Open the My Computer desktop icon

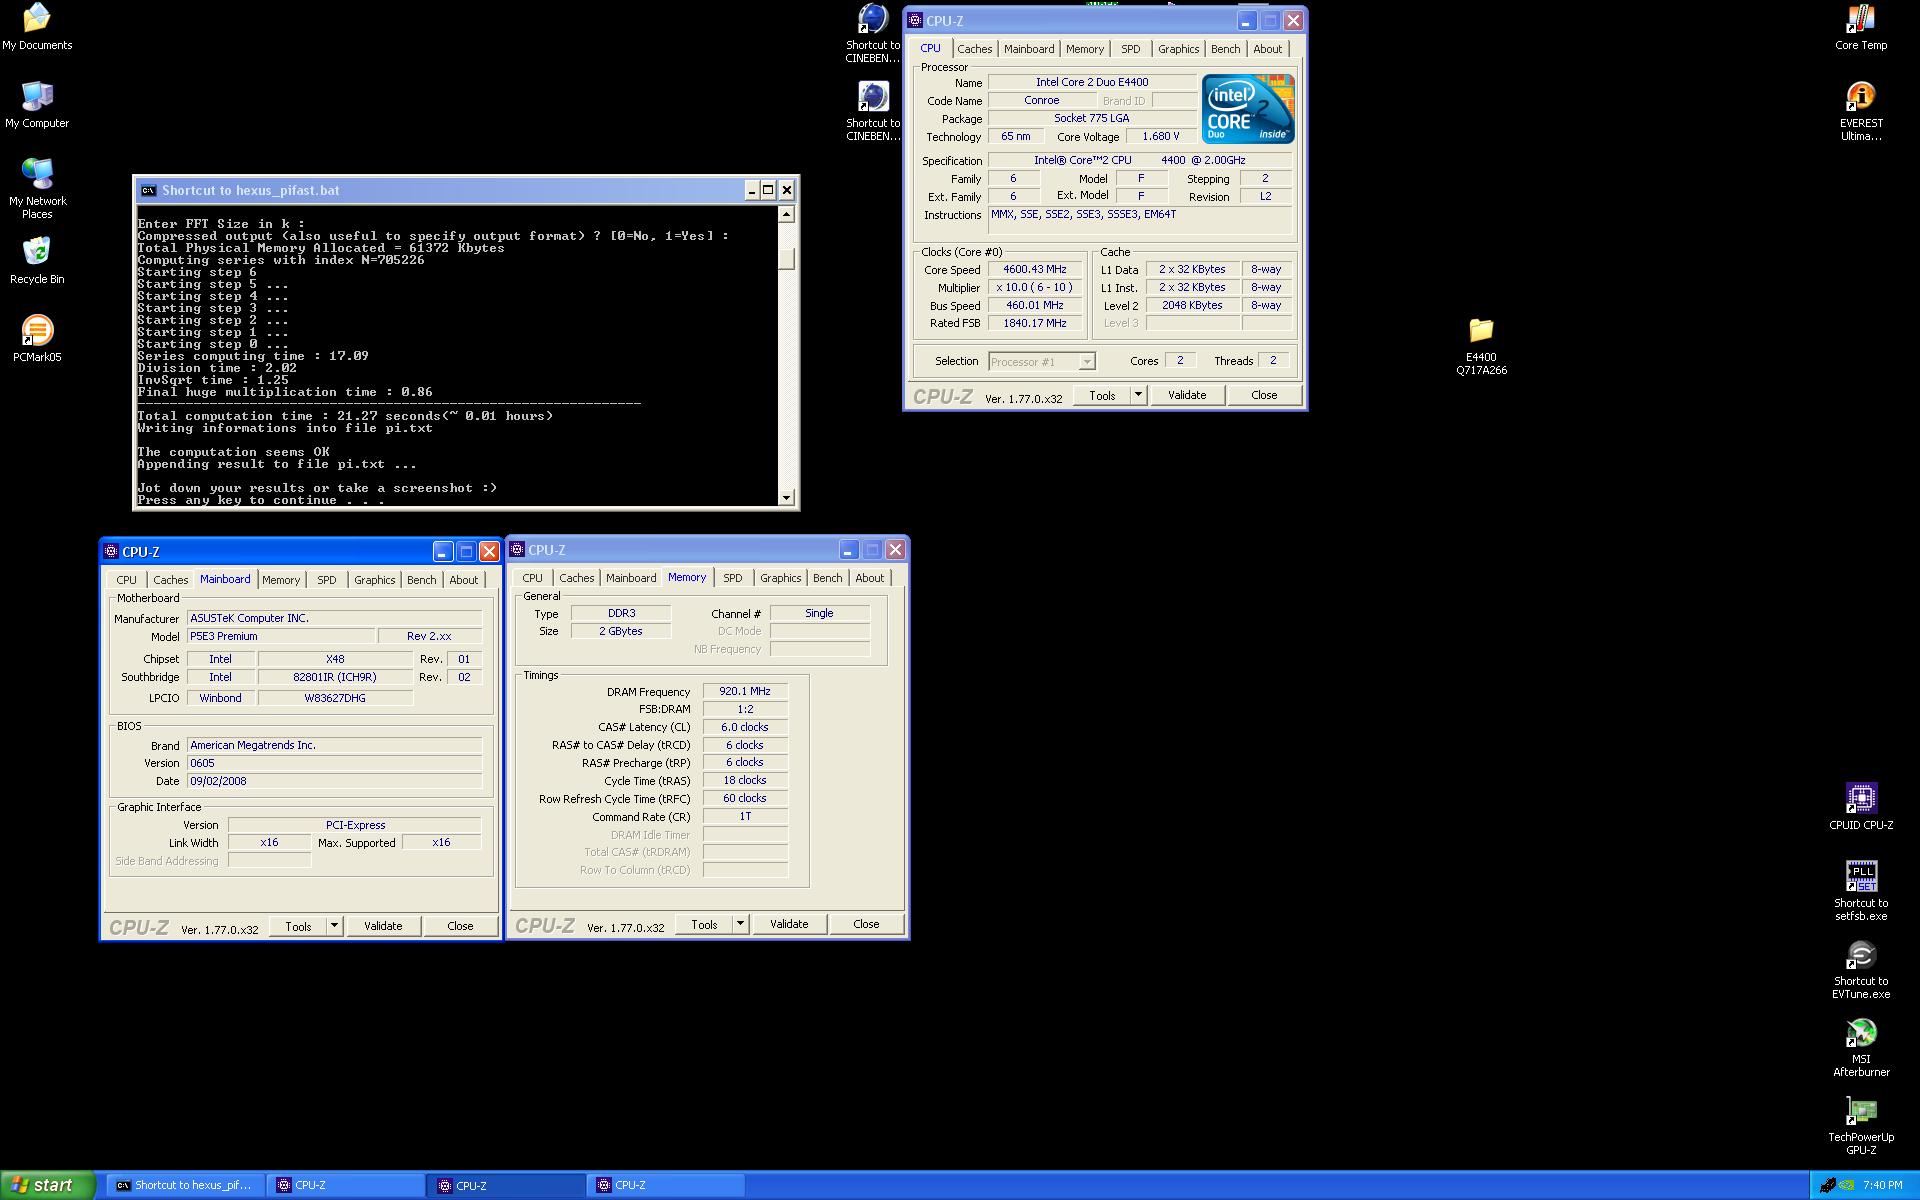click(x=37, y=105)
